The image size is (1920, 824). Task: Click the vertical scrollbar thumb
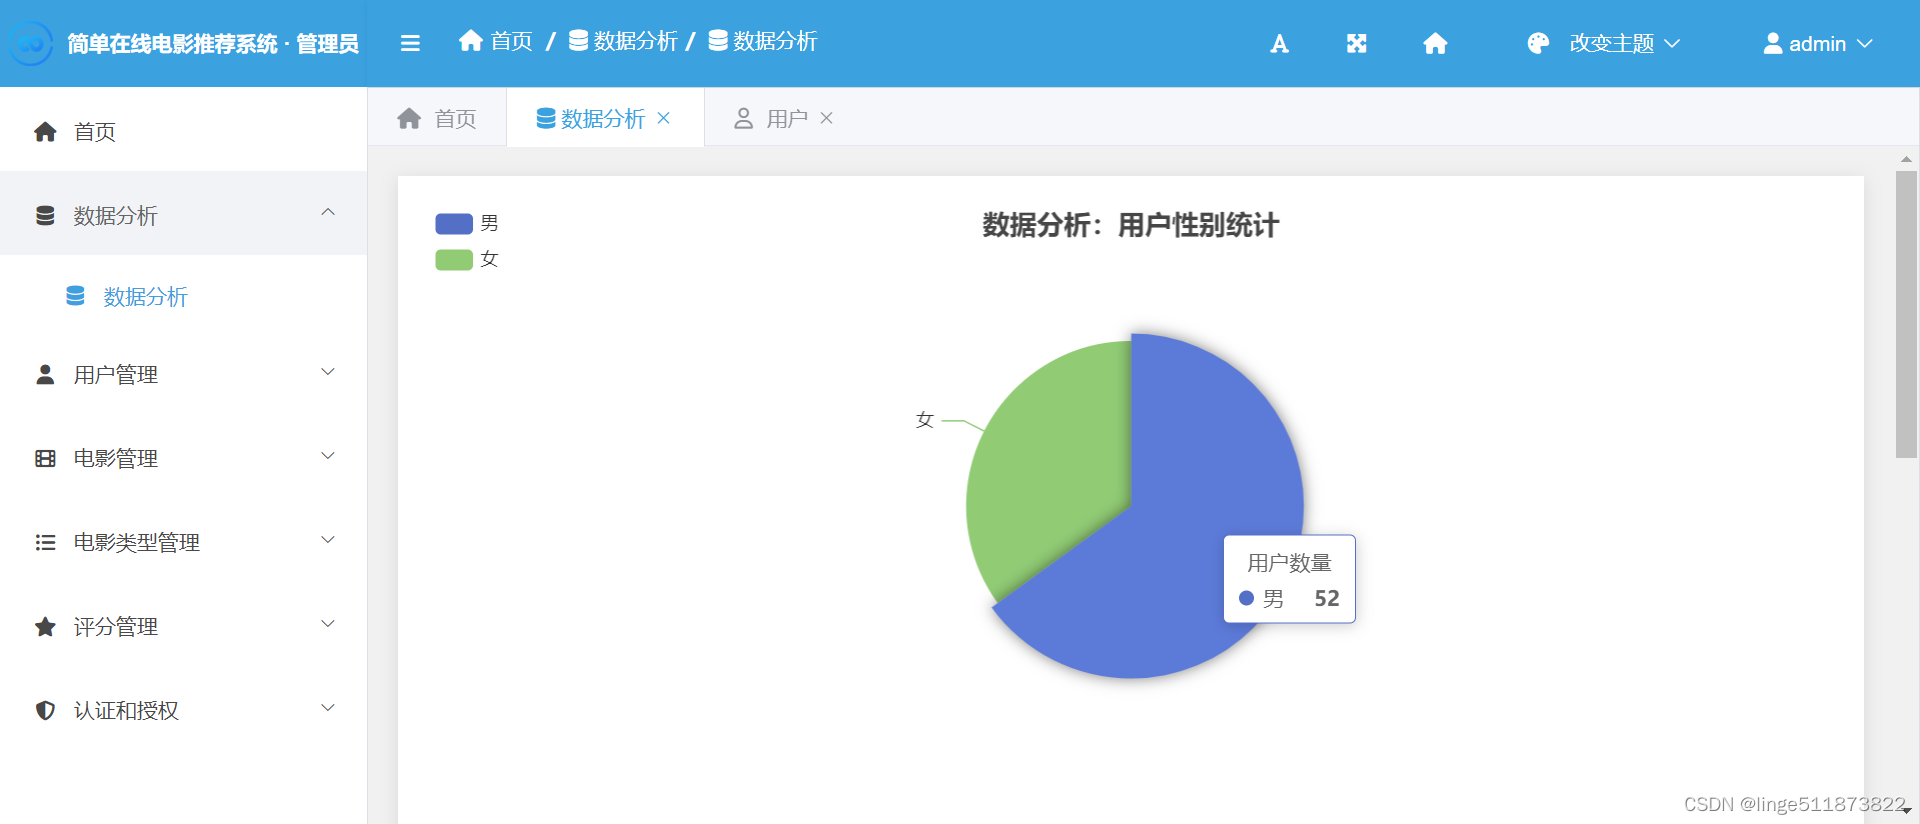click(x=1906, y=314)
